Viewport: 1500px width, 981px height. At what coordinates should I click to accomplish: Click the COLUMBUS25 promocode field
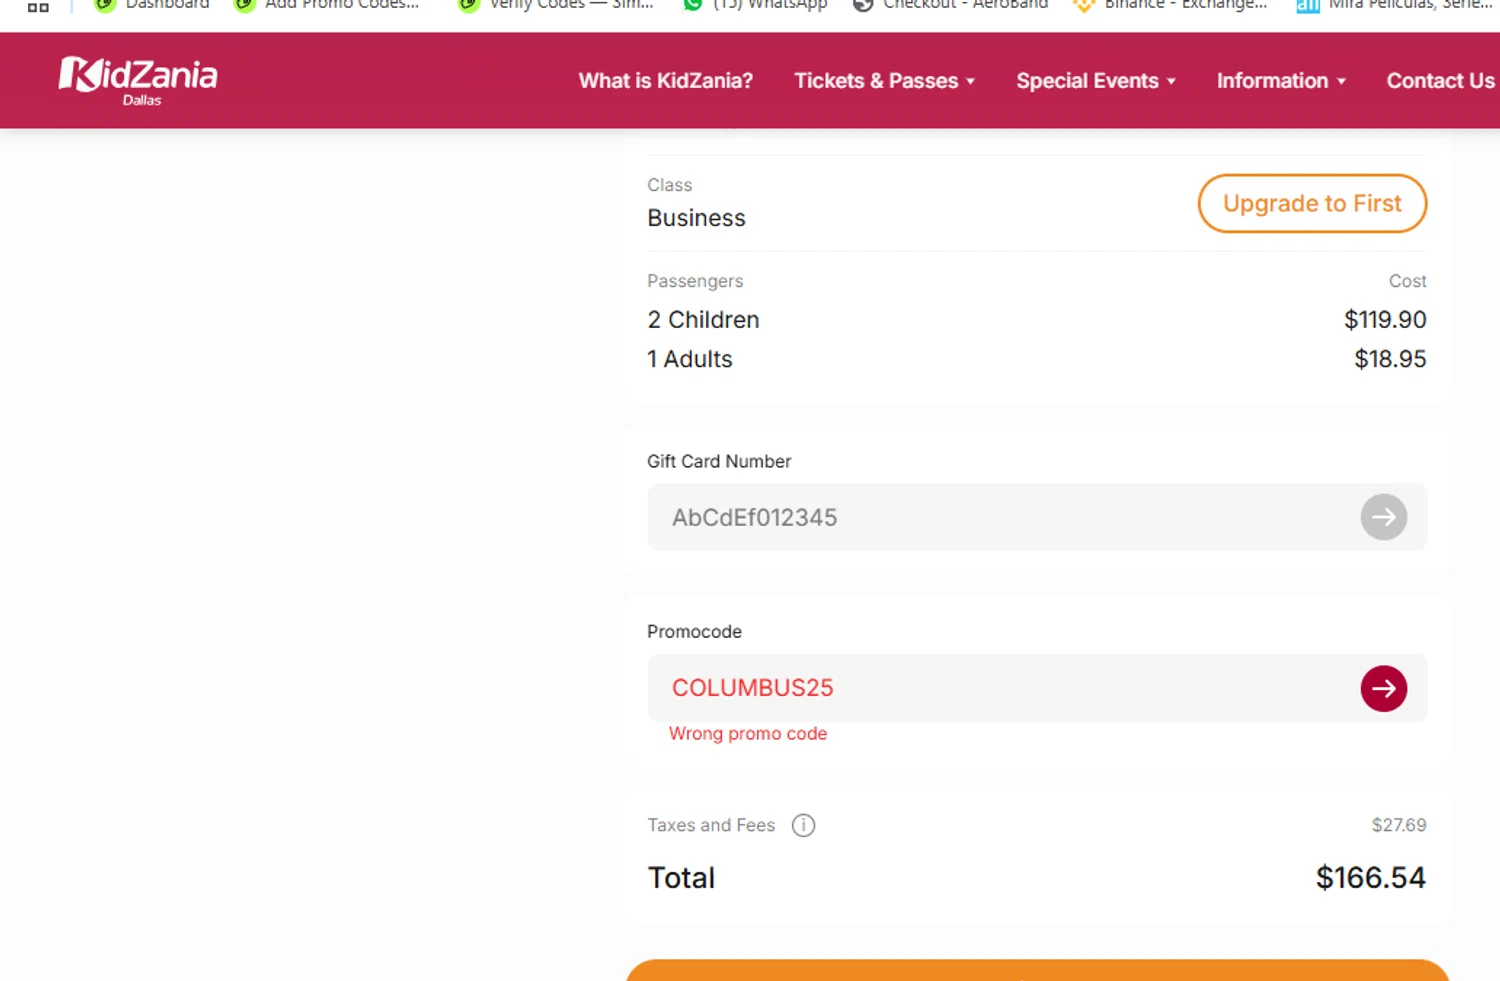[1037, 688]
